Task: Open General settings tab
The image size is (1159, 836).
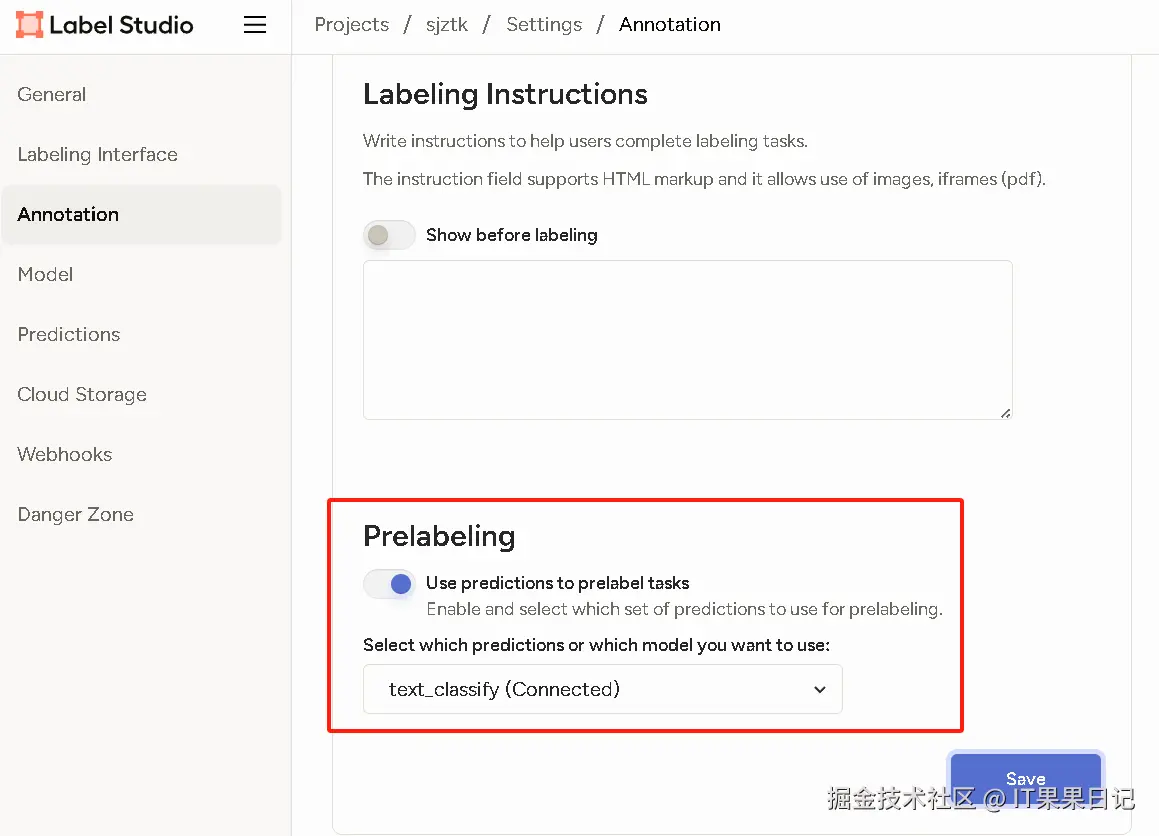Action: [x=52, y=95]
